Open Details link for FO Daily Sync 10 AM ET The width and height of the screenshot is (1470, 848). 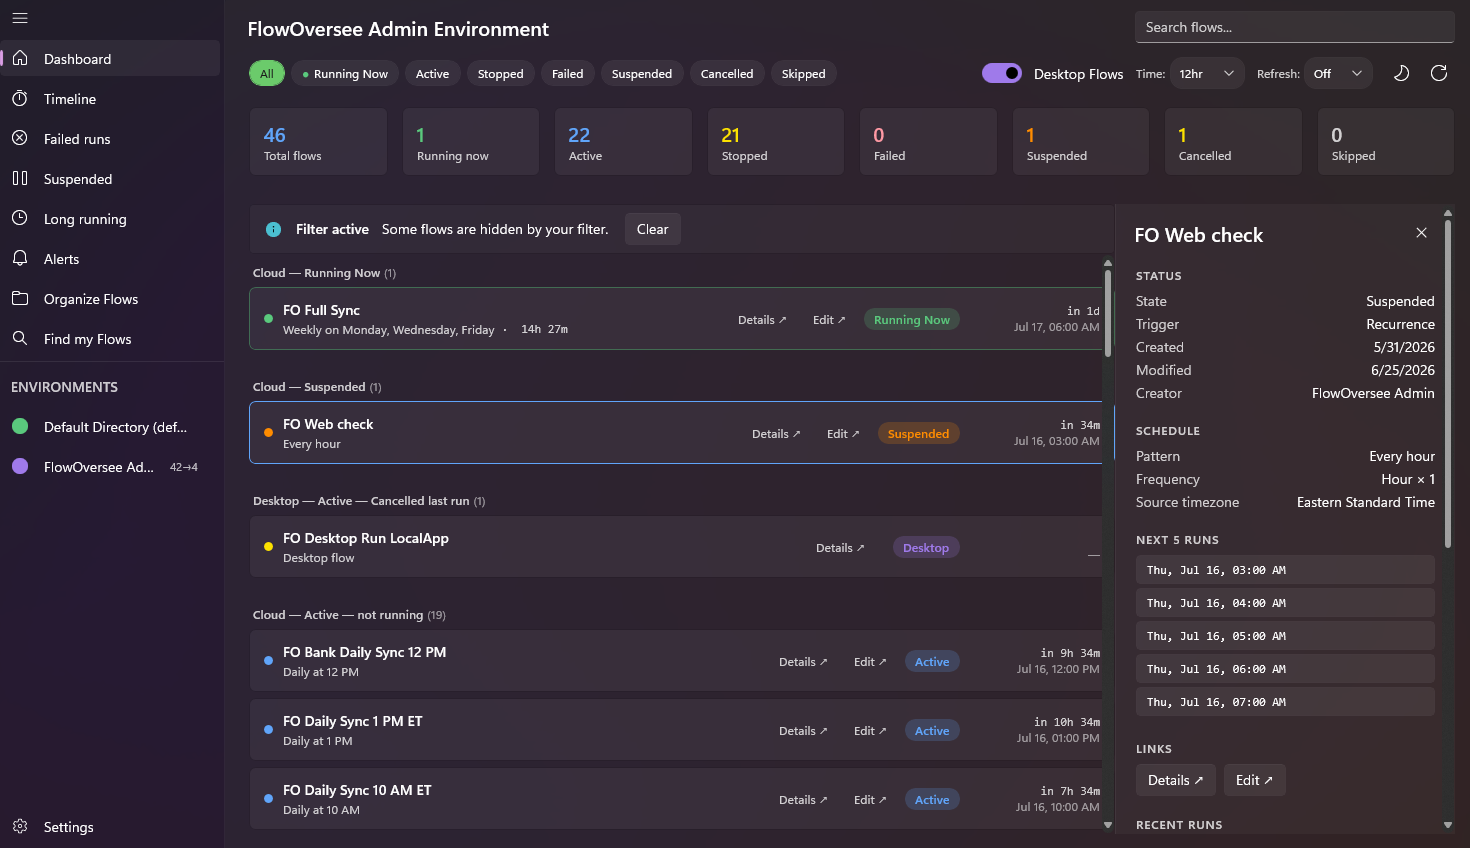point(803,800)
